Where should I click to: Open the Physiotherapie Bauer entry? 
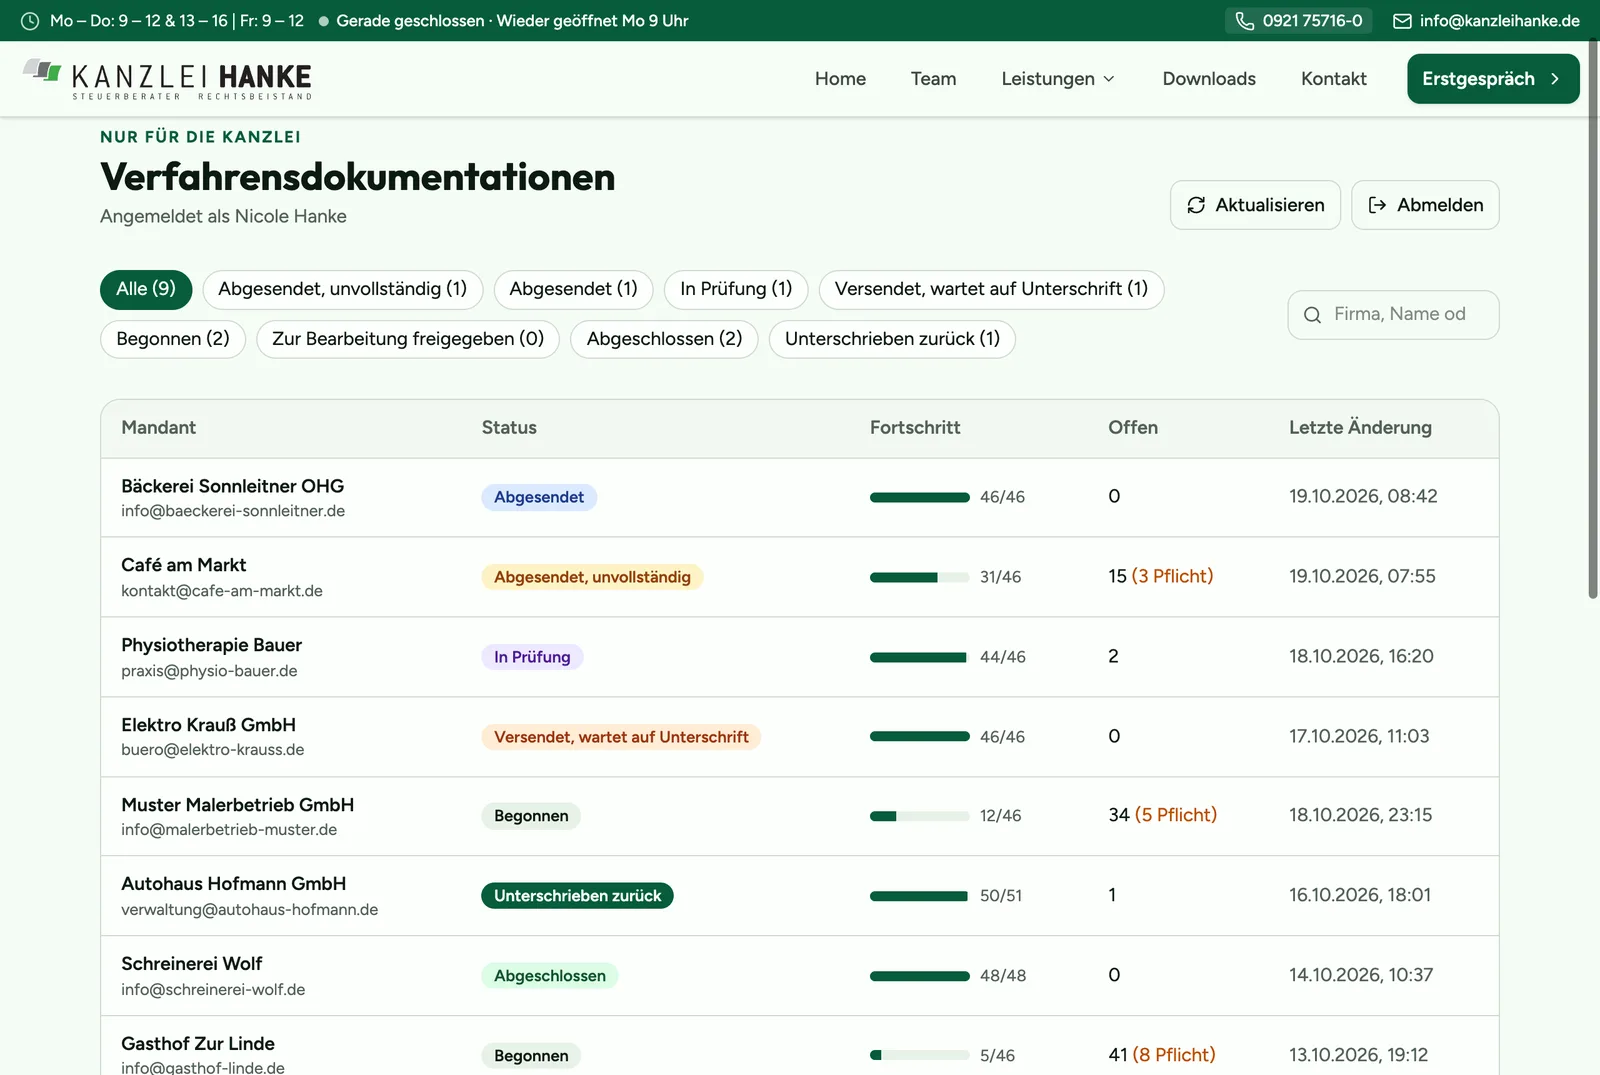click(x=799, y=657)
